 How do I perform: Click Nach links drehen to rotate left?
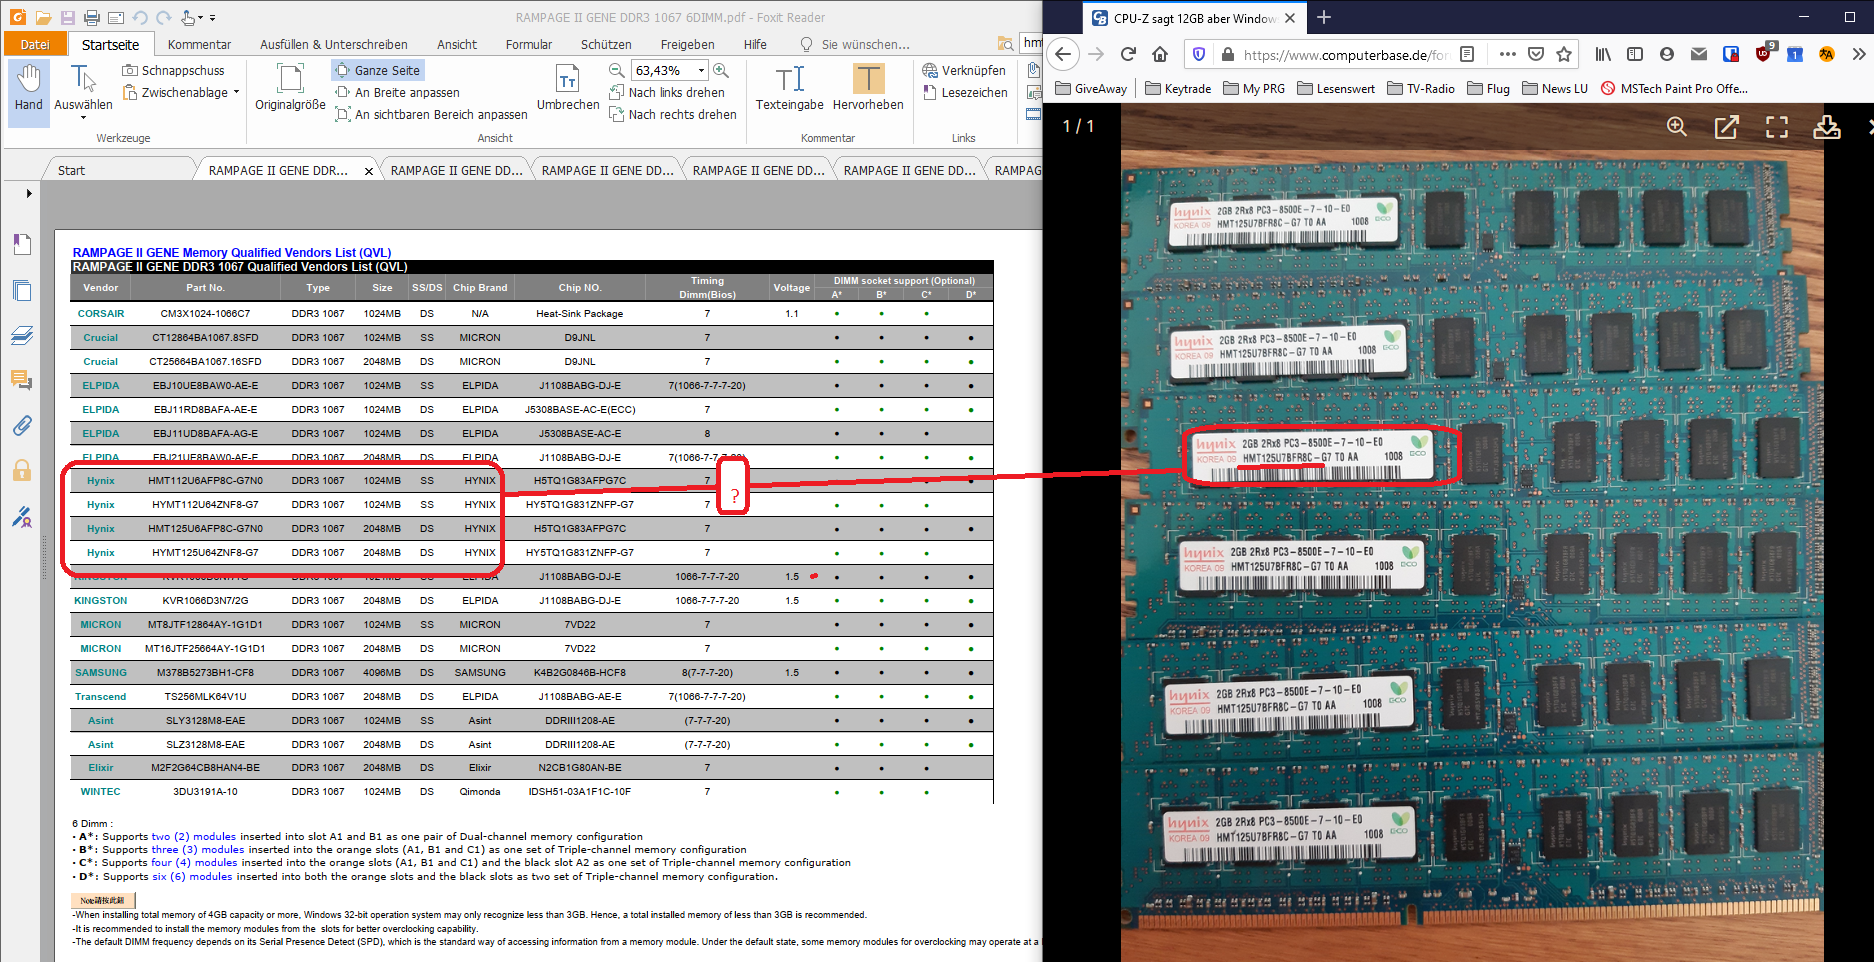[666, 92]
